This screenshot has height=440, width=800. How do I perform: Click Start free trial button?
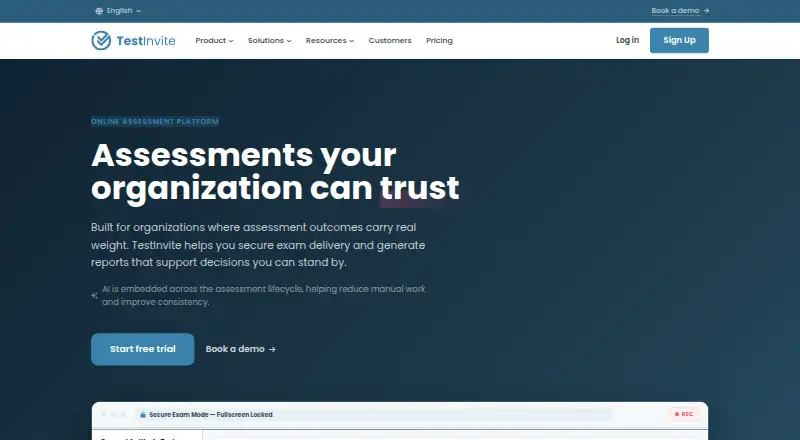[x=142, y=349]
